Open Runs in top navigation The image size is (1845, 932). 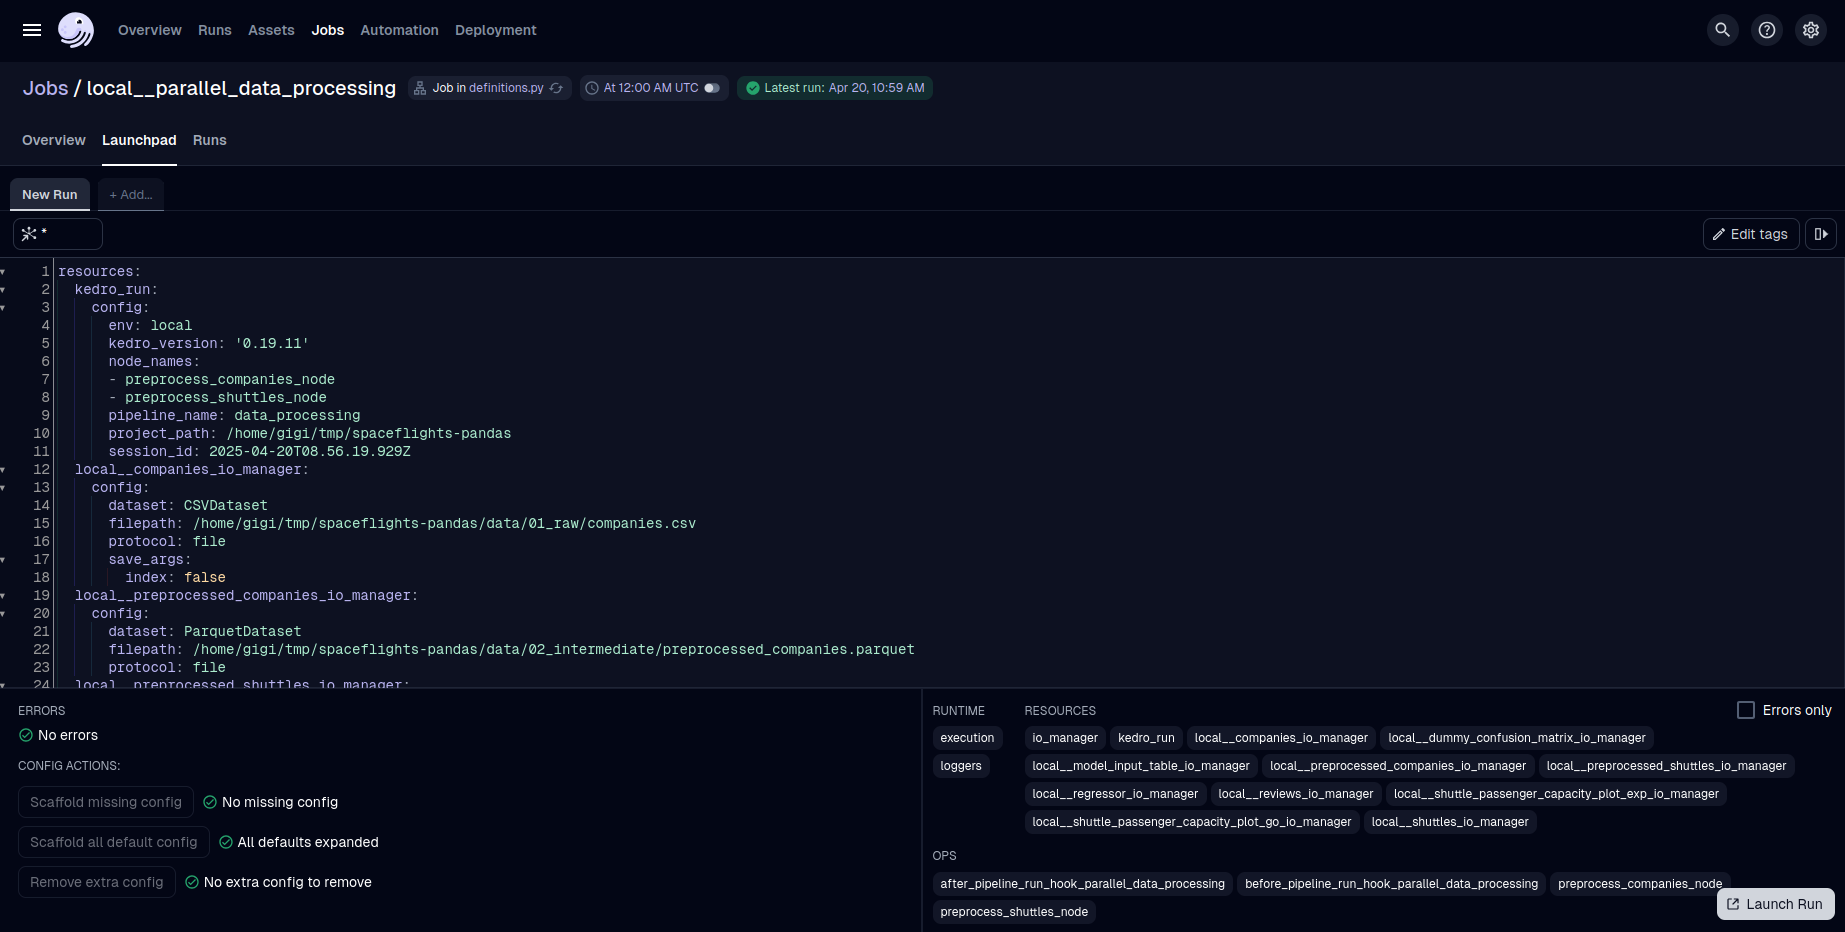coord(215,30)
